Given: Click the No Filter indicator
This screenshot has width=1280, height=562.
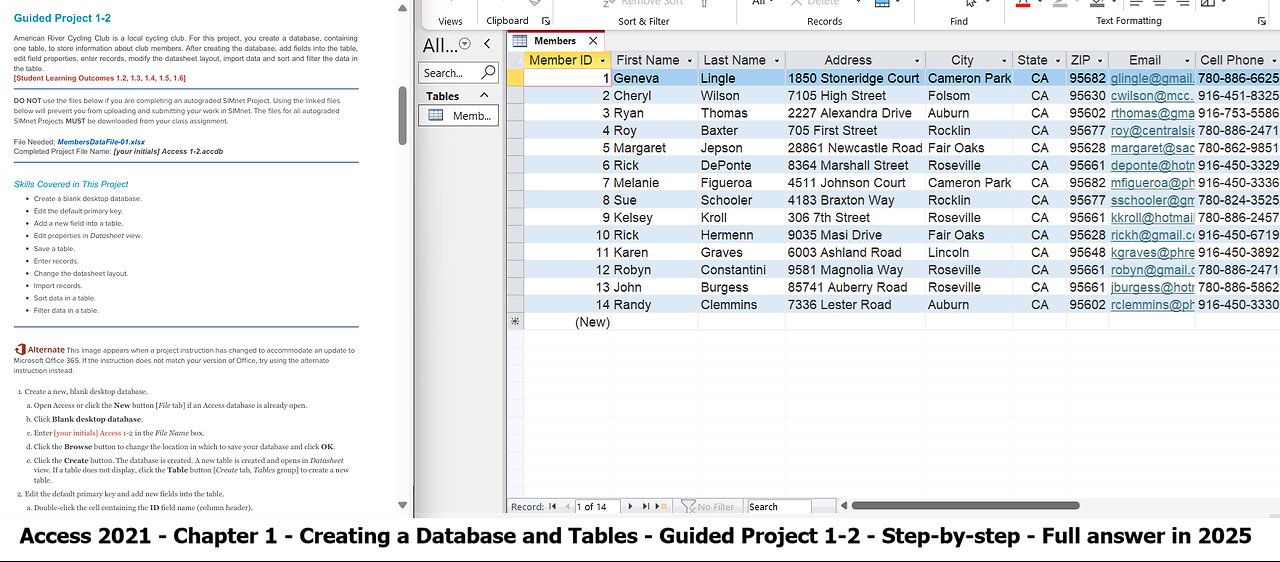Looking at the screenshot, I should 710,507.
